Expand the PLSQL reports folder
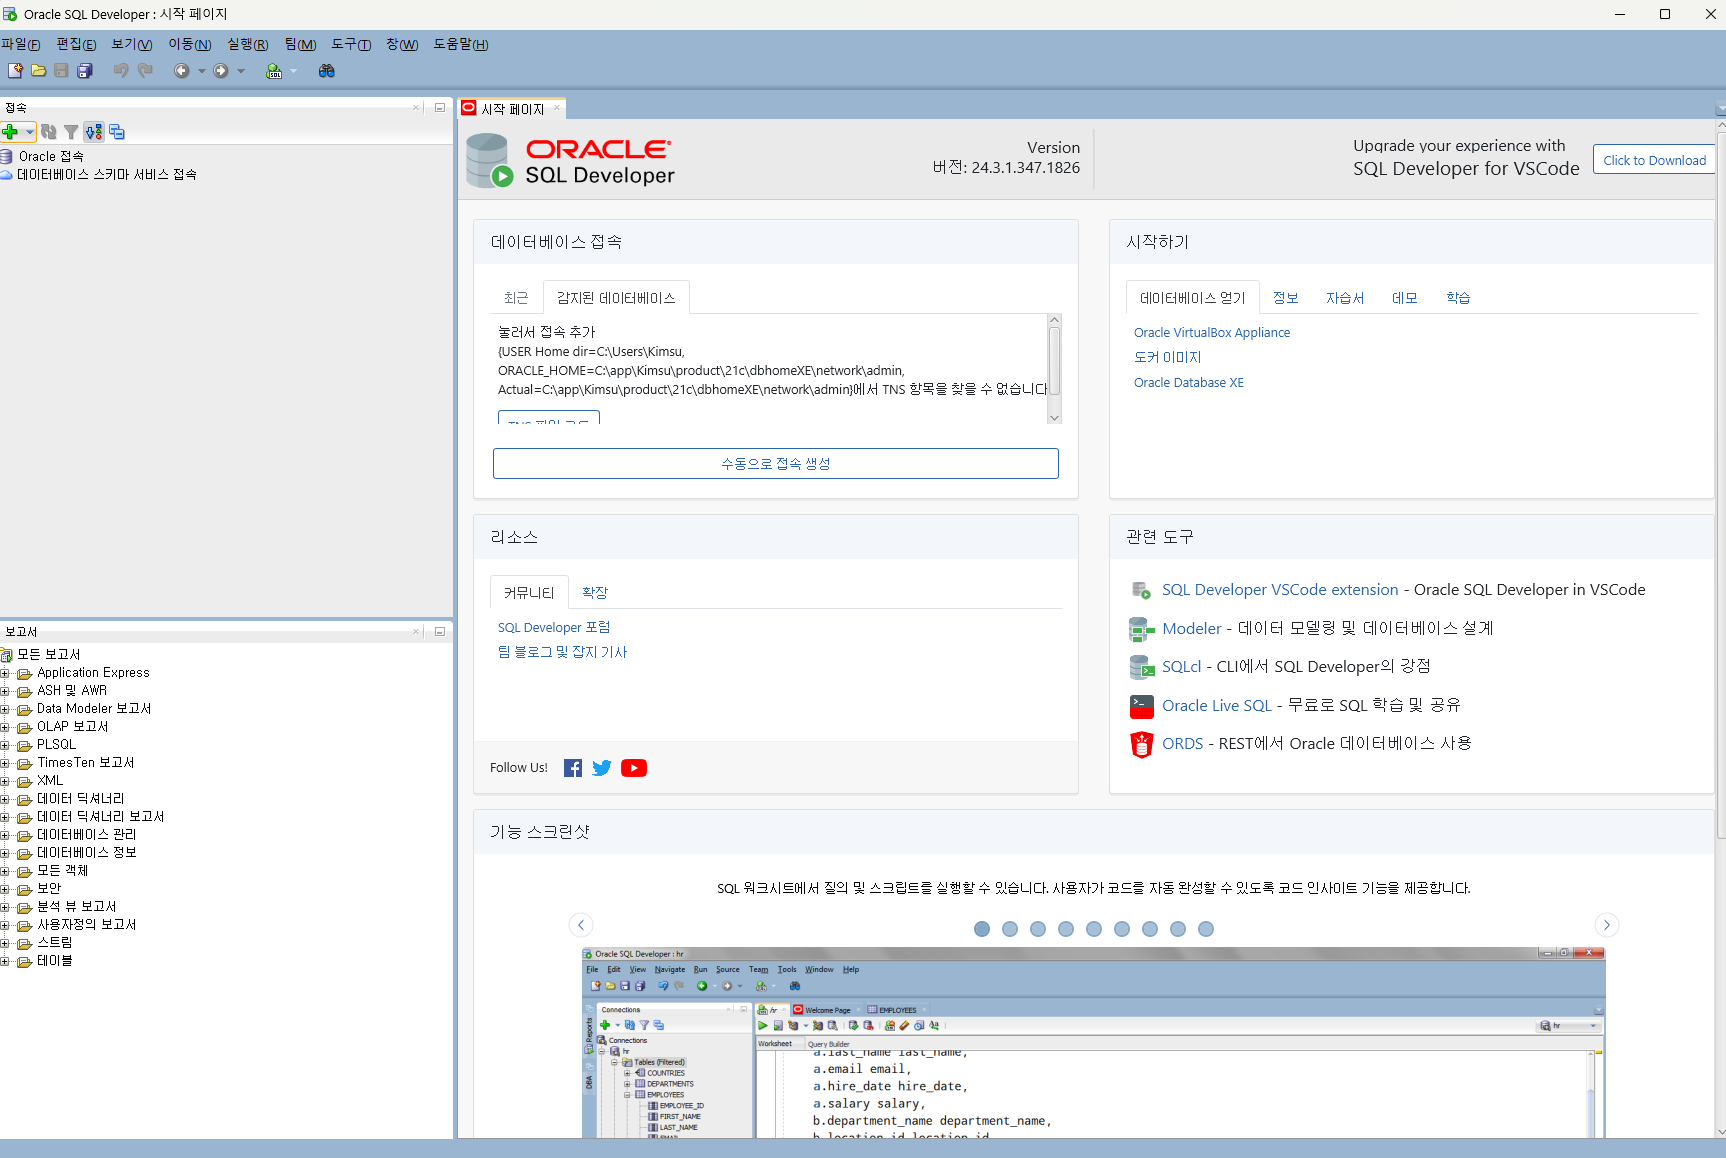Screen dimensions: 1726x1158 (5, 746)
